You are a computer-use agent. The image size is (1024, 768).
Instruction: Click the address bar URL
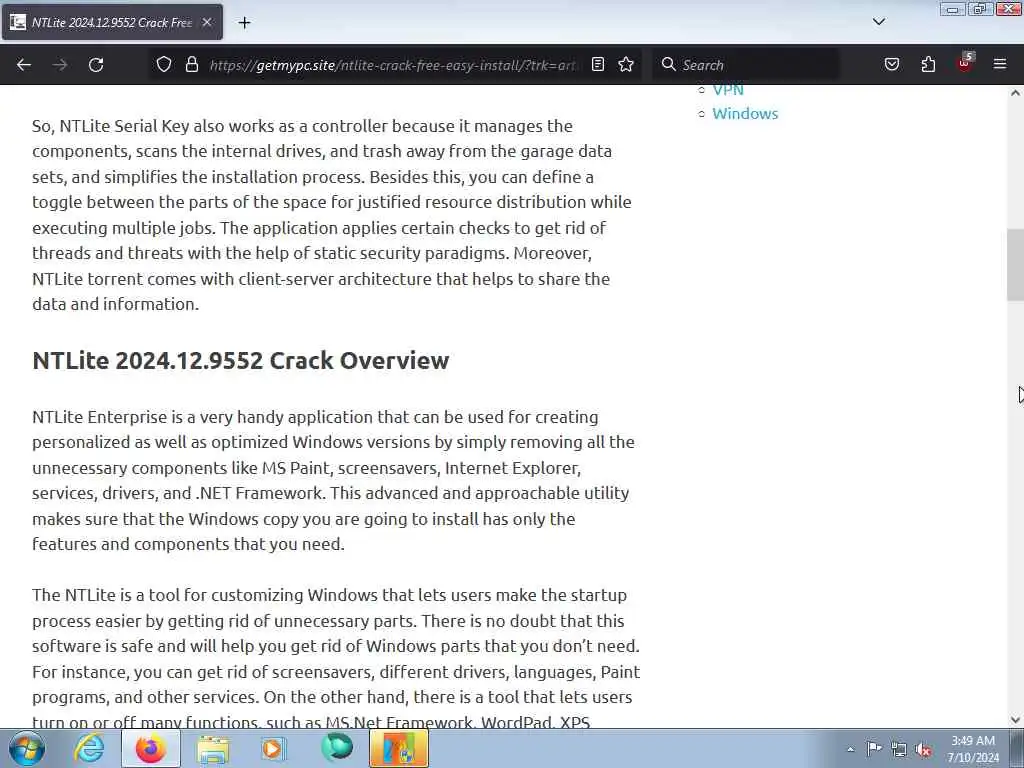(393, 65)
